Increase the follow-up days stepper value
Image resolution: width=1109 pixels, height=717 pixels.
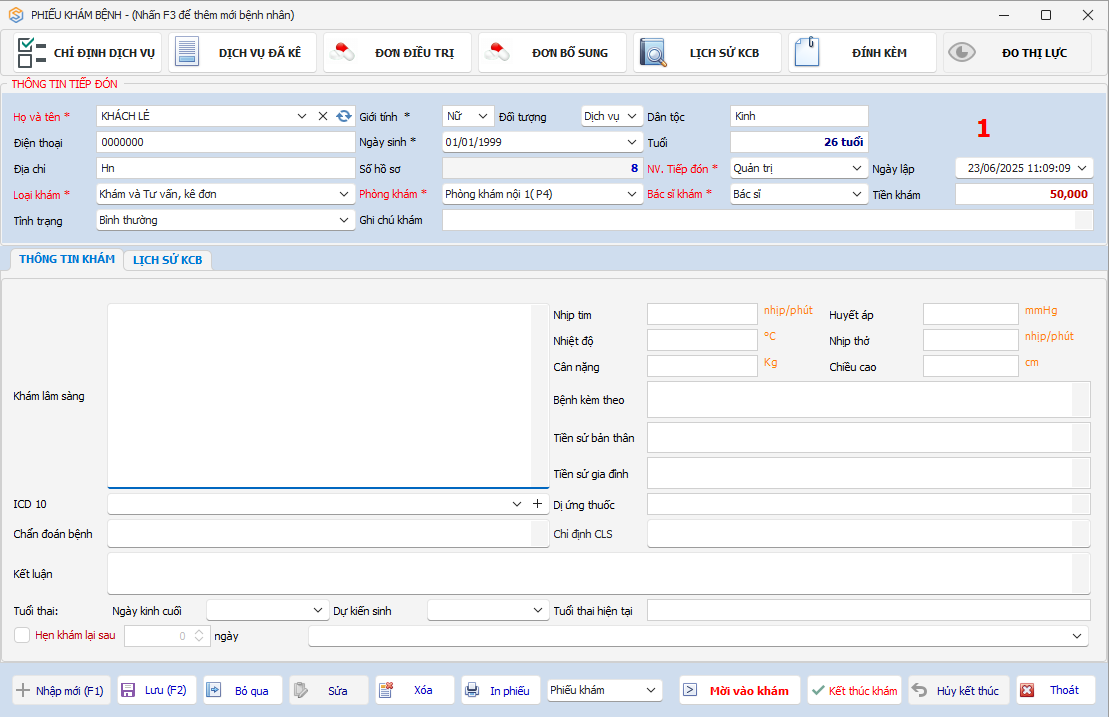point(199,631)
